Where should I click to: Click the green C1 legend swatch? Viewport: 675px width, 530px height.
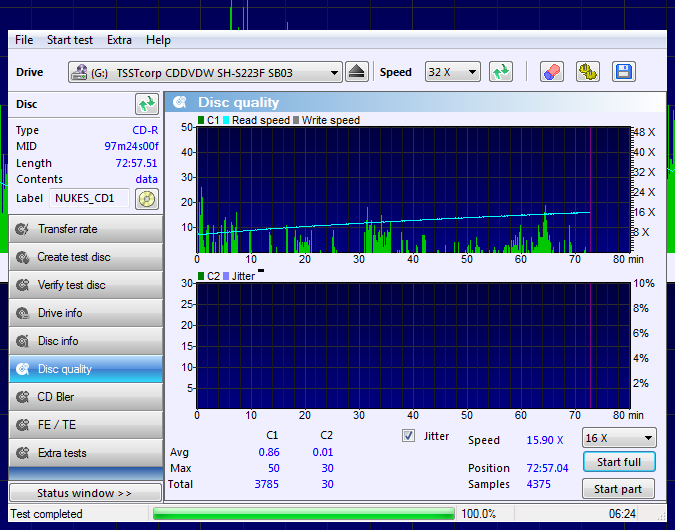click(201, 120)
